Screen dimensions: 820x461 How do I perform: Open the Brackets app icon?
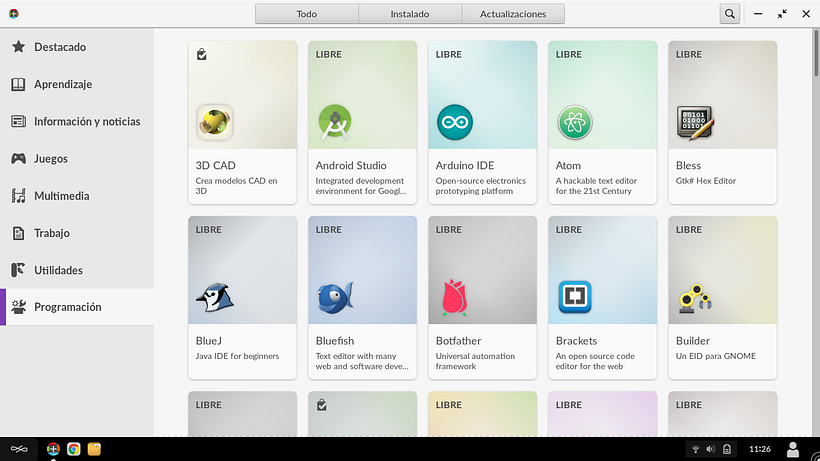575,297
